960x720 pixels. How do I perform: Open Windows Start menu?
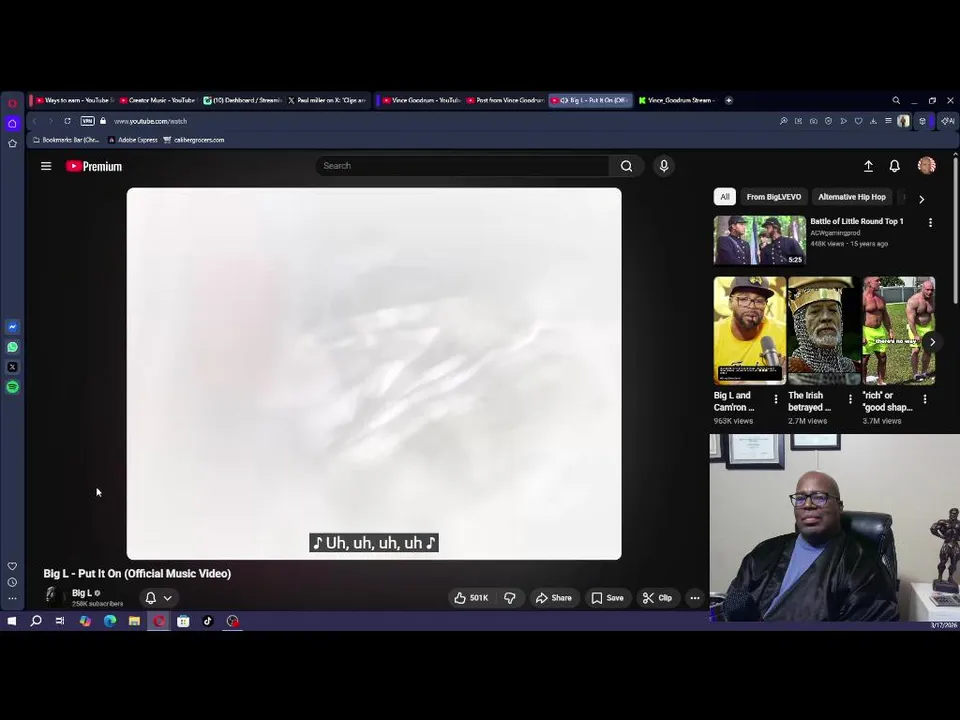pyautogui.click(x=12, y=621)
